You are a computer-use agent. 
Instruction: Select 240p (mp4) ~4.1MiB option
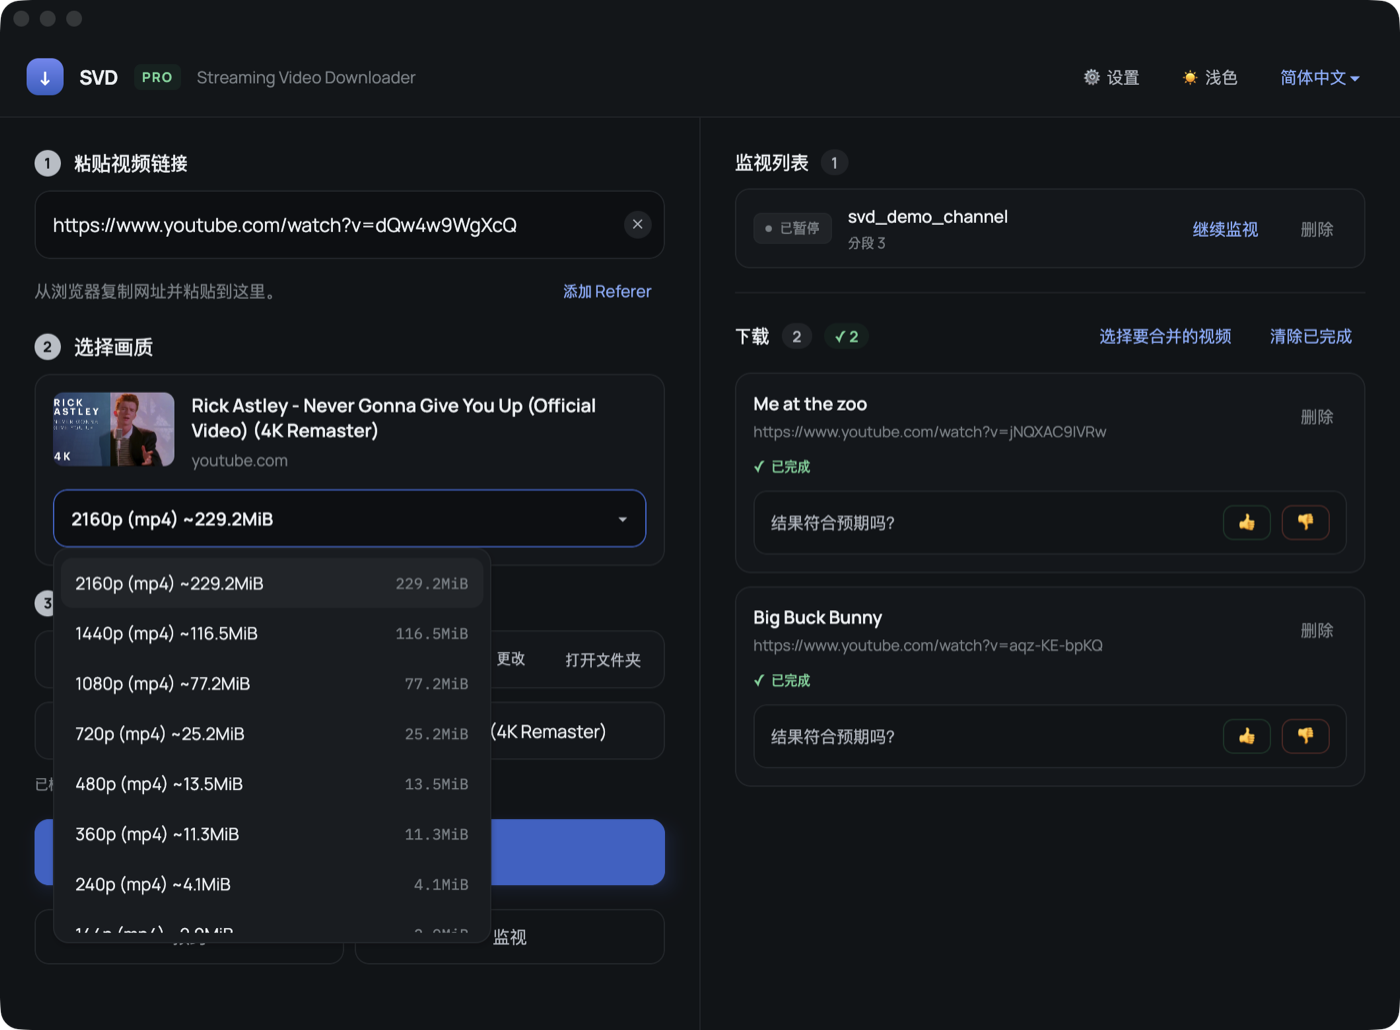coord(272,883)
